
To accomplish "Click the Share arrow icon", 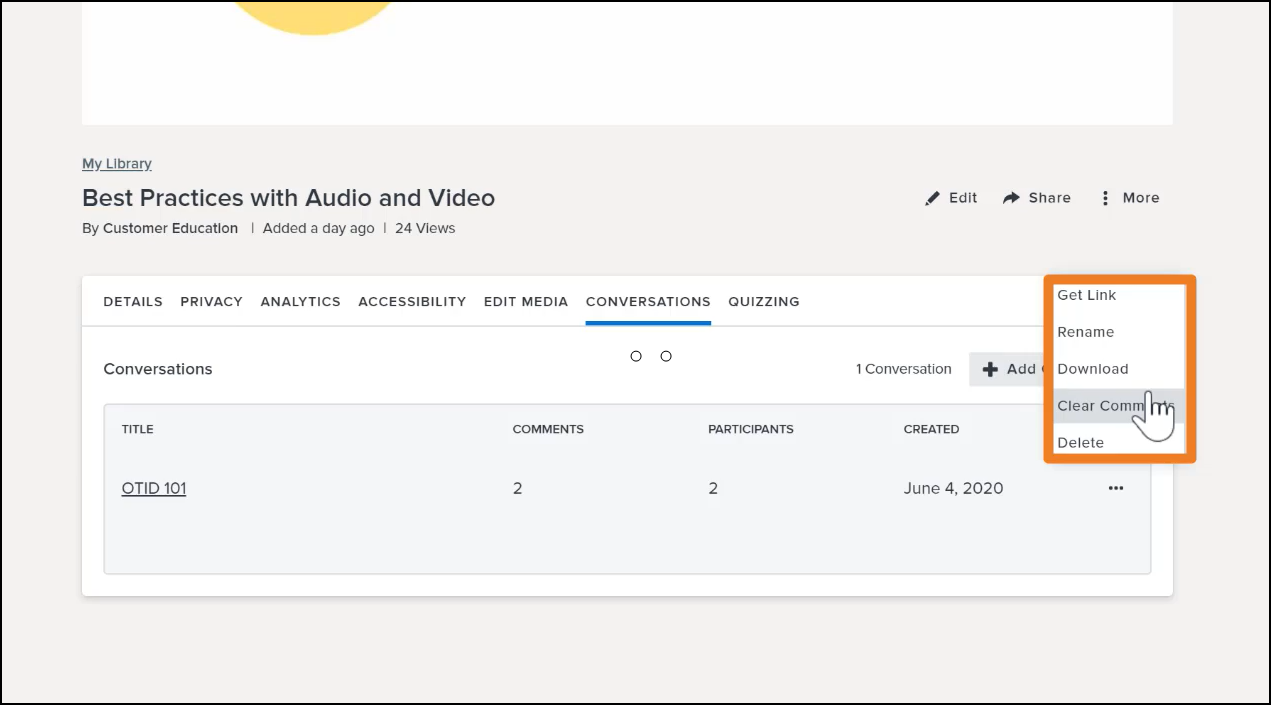I will 1011,198.
